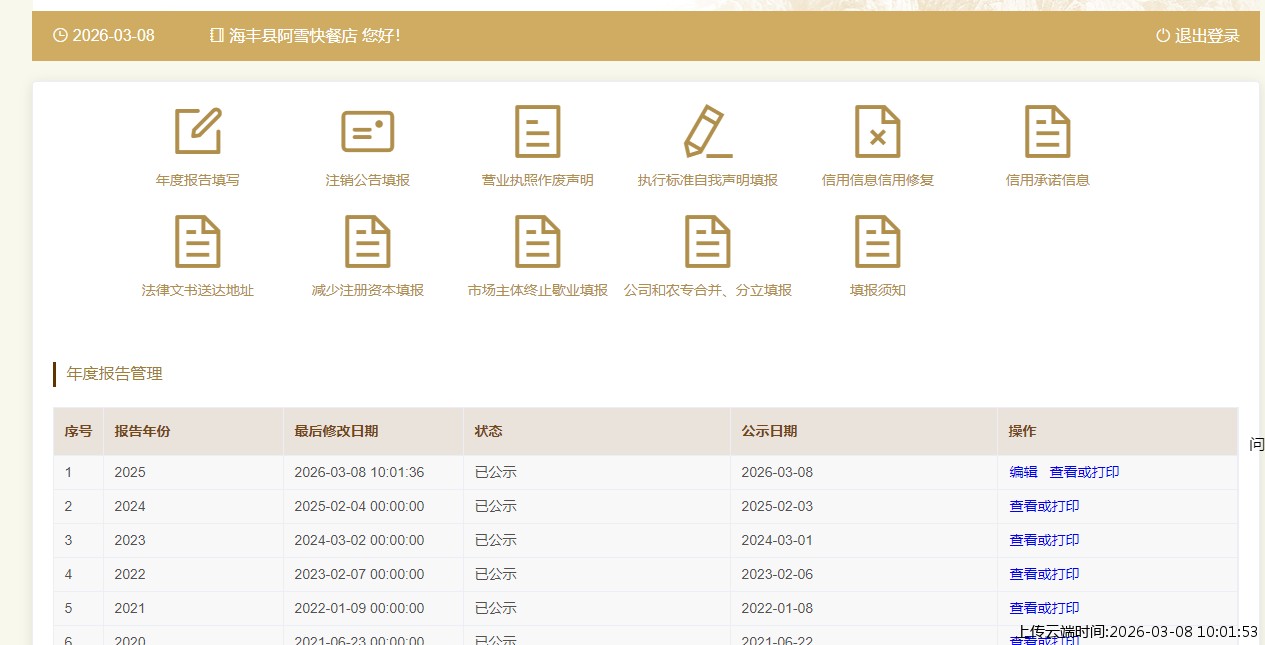Click the 报告年份 column header

(x=142, y=431)
